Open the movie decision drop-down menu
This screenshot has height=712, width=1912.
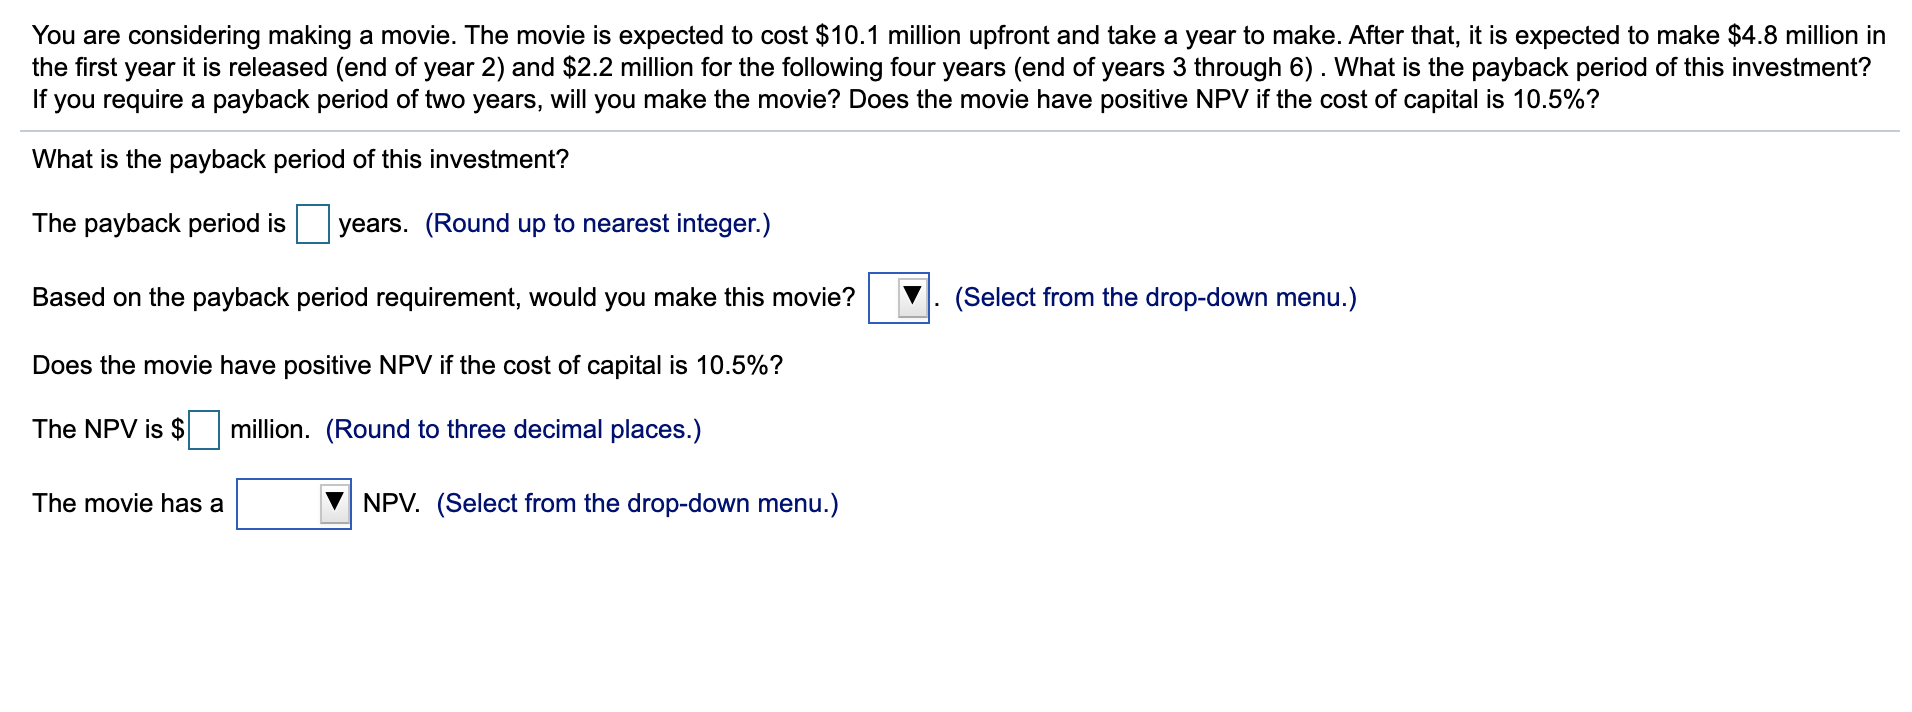(x=898, y=297)
